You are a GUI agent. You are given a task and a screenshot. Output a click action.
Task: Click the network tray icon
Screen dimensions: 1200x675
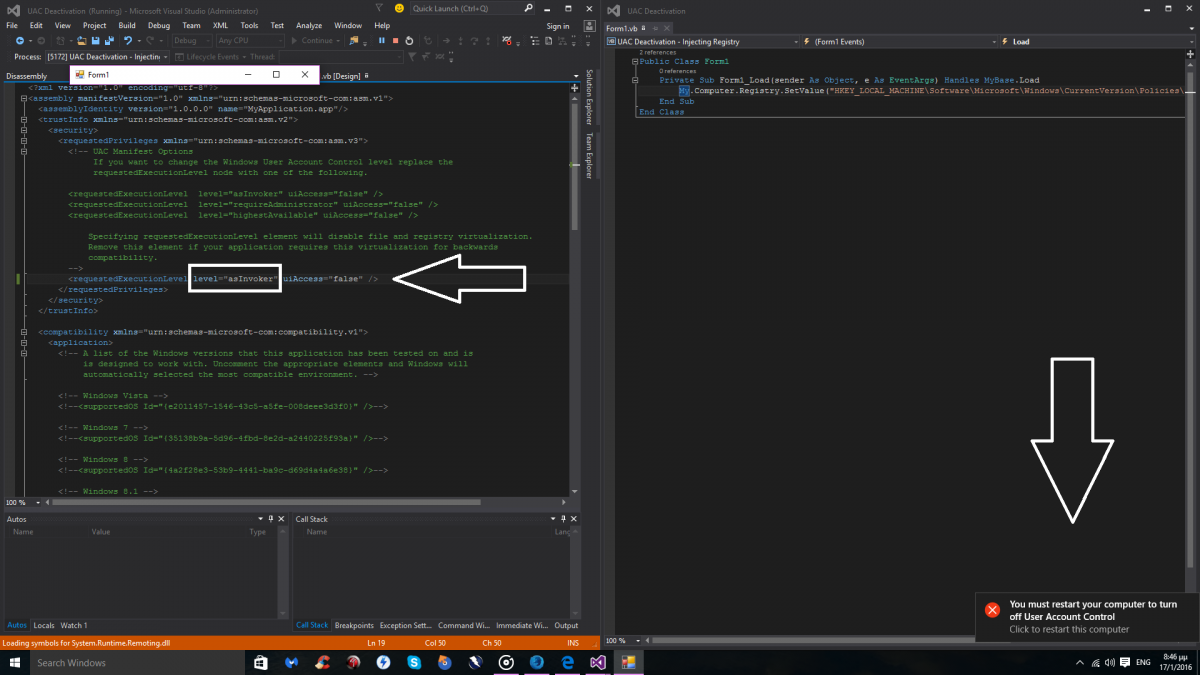tap(1095, 662)
